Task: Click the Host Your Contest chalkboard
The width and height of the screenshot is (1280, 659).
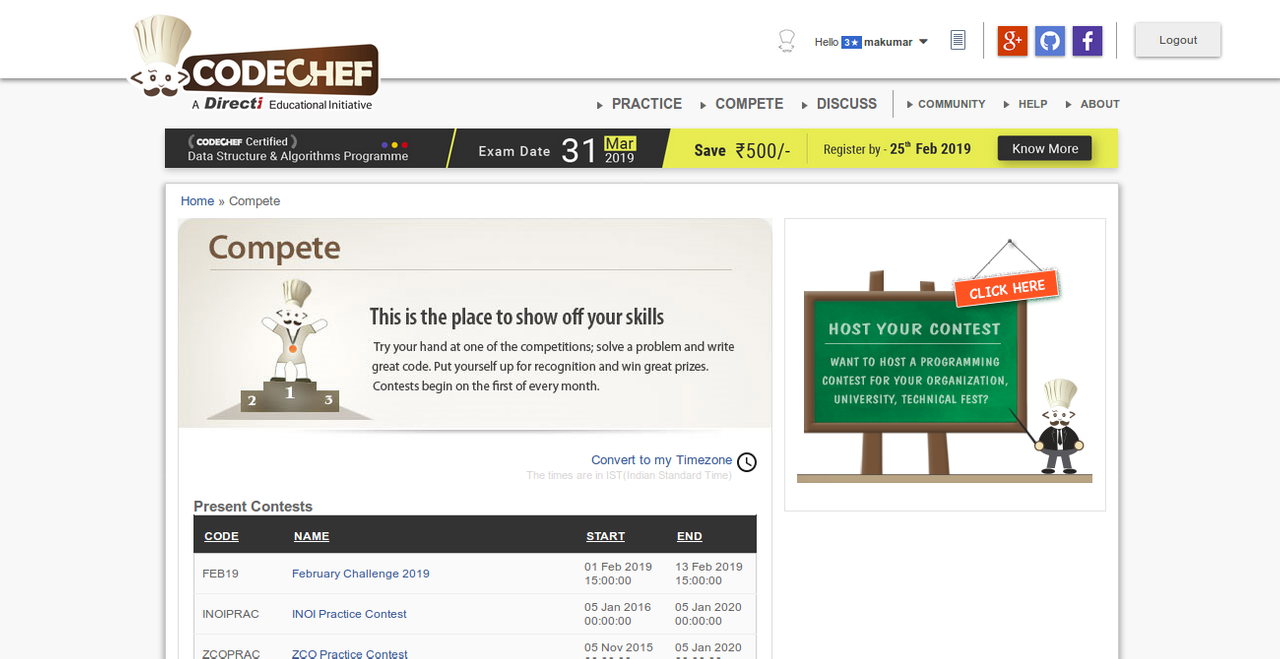Action: click(x=914, y=361)
